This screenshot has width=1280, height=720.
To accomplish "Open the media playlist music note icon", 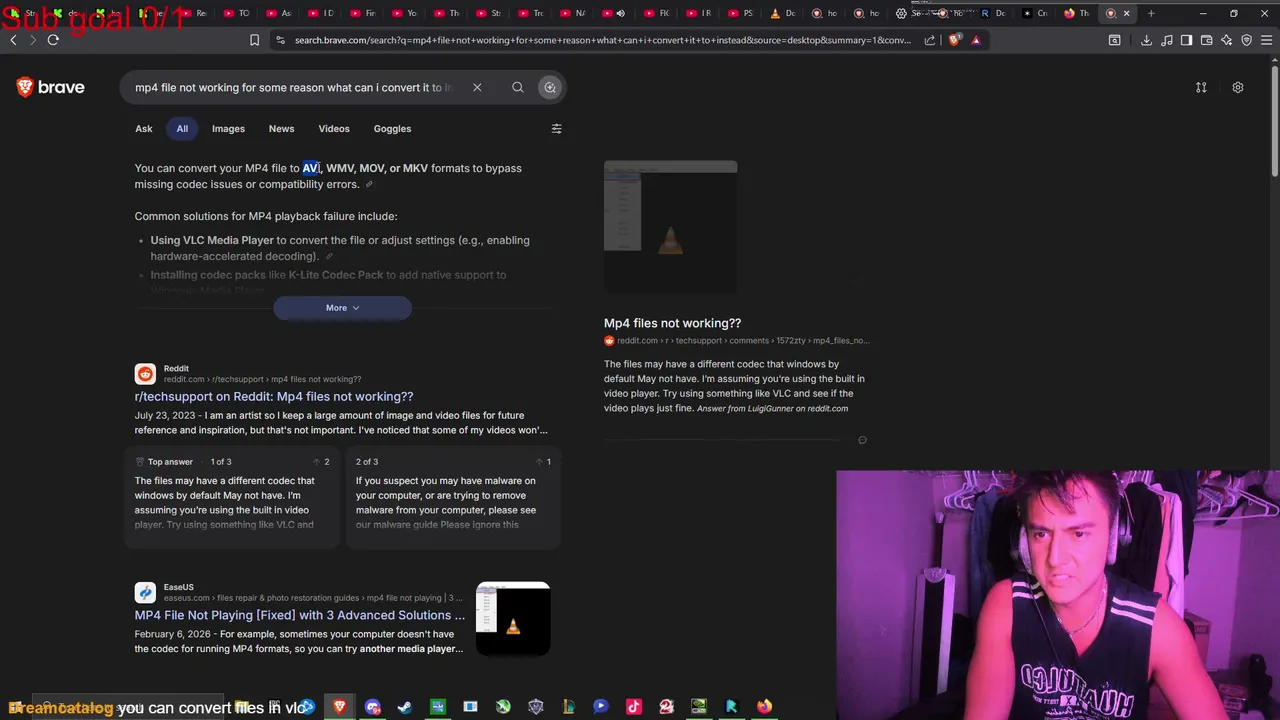I will 1166,40.
